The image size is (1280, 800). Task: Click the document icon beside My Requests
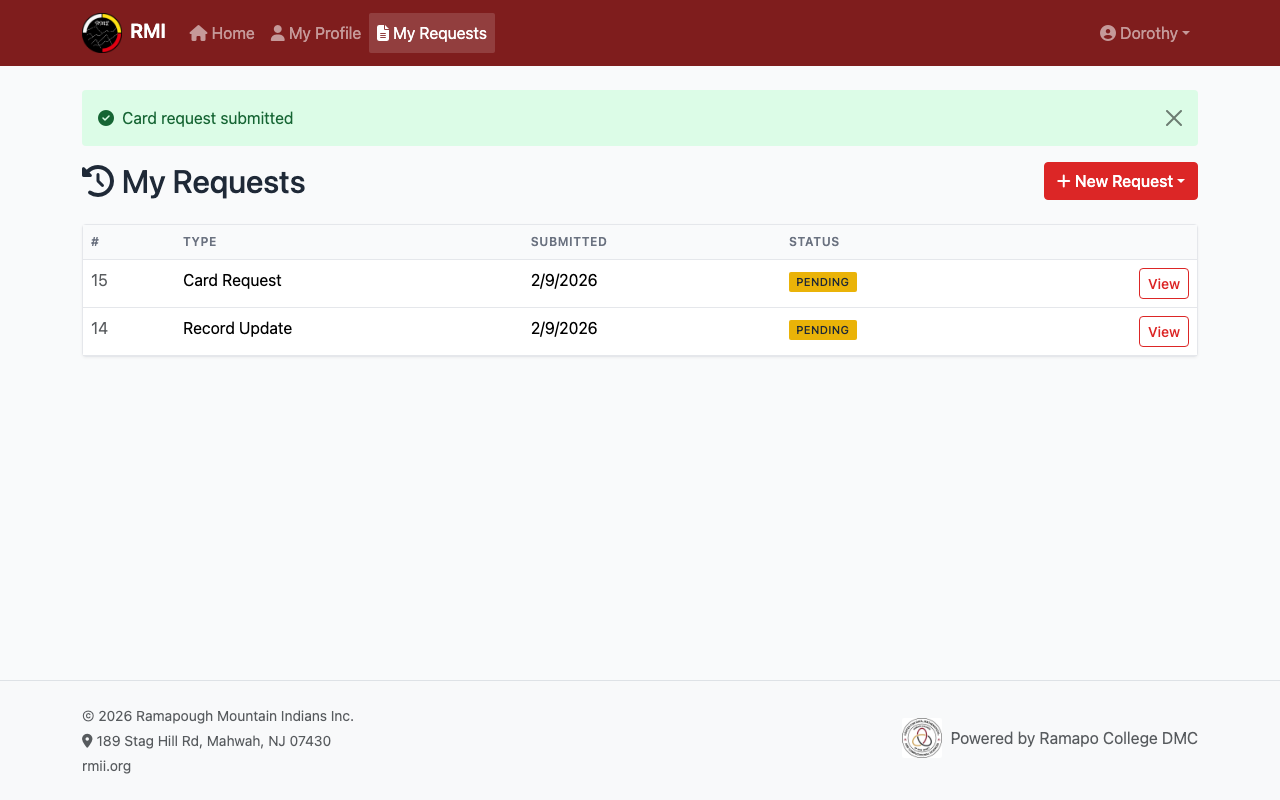tap(383, 33)
